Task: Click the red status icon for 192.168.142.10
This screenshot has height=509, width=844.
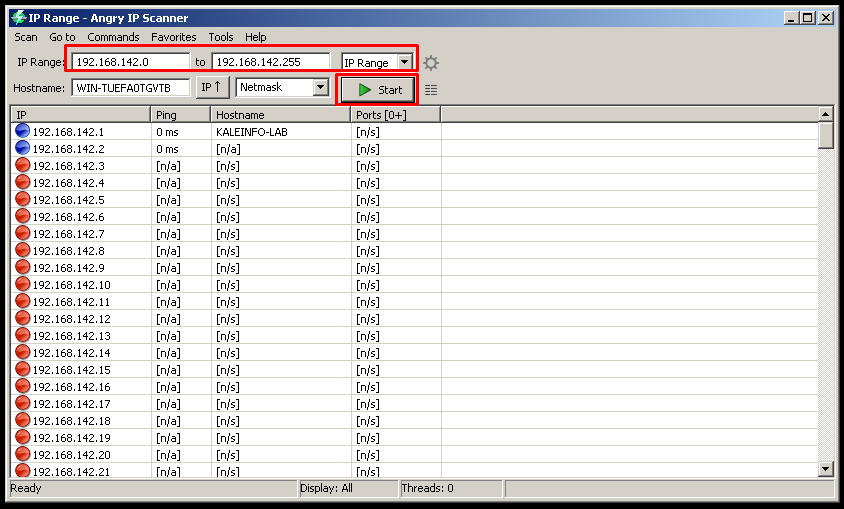Action: (23, 285)
